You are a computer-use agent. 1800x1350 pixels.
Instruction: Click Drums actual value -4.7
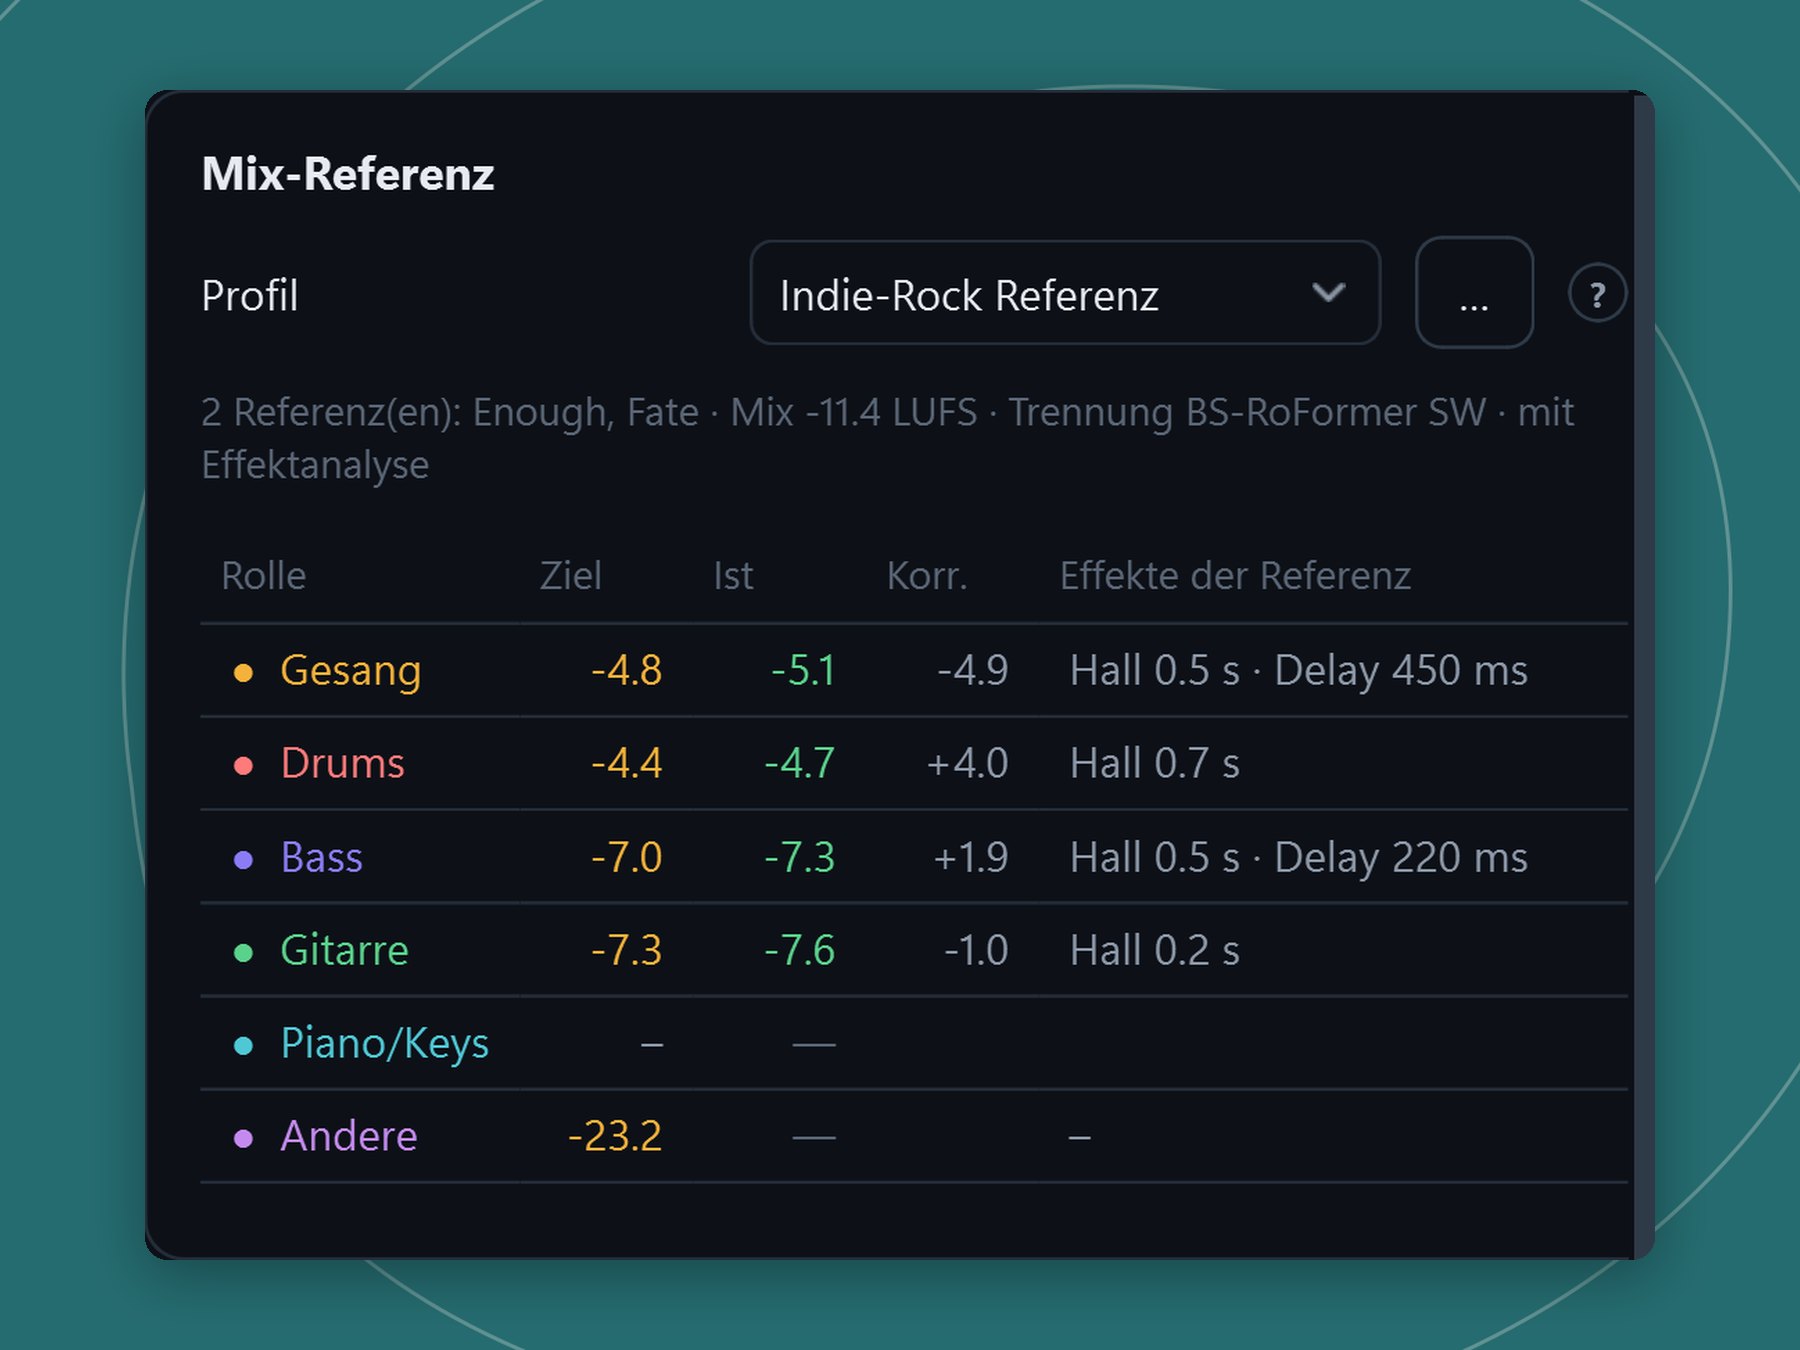(x=799, y=764)
